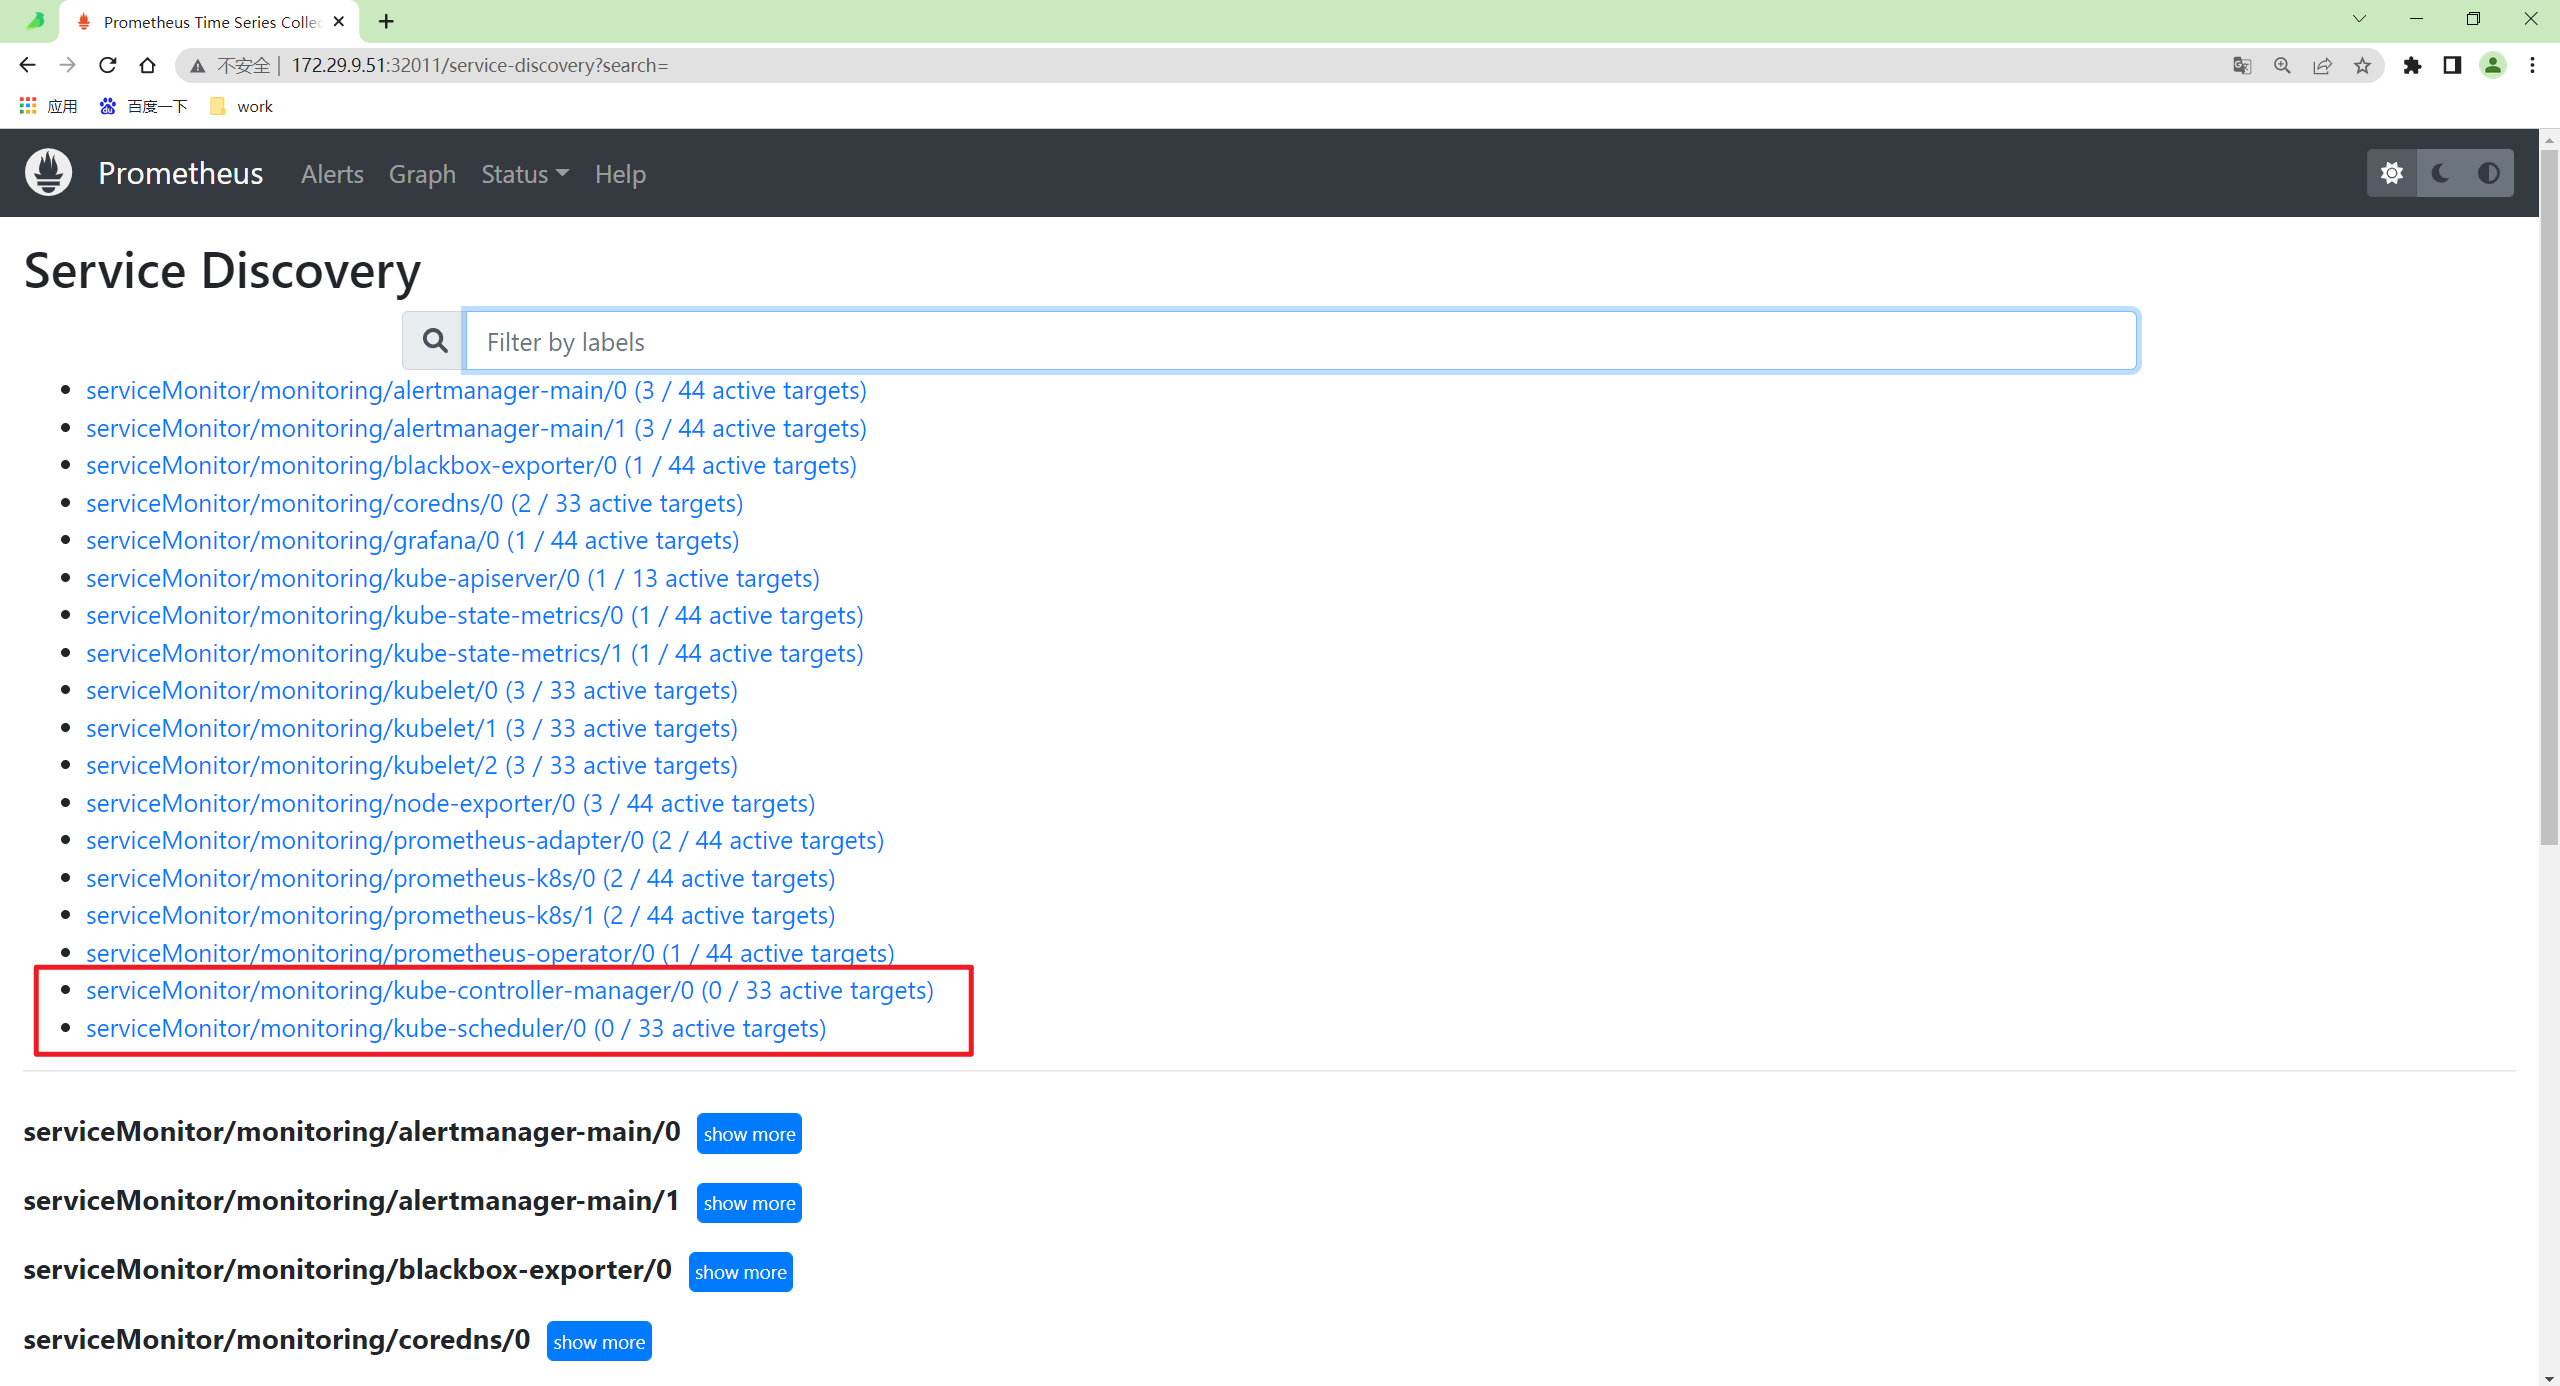Jump to the kube-state-metrics/1 link
This screenshot has width=2560, height=1386.
[x=474, y=653]
